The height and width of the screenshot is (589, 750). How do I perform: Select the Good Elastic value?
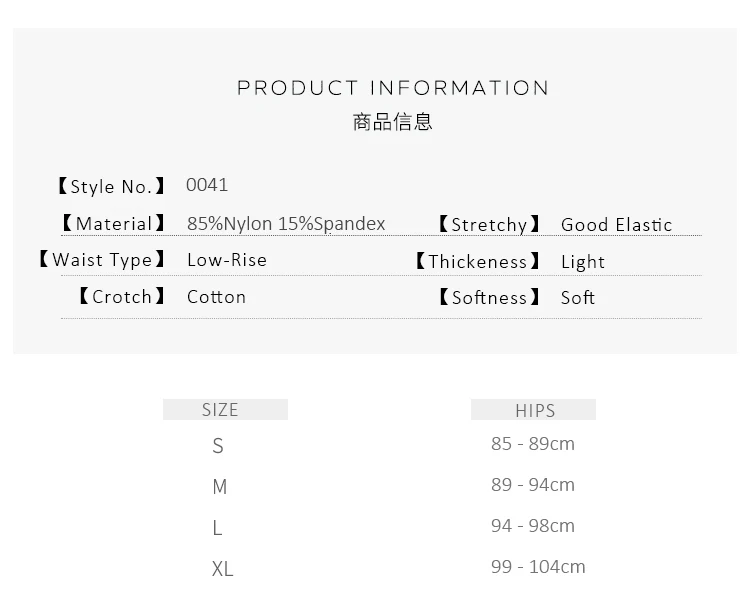pos(616,224)
